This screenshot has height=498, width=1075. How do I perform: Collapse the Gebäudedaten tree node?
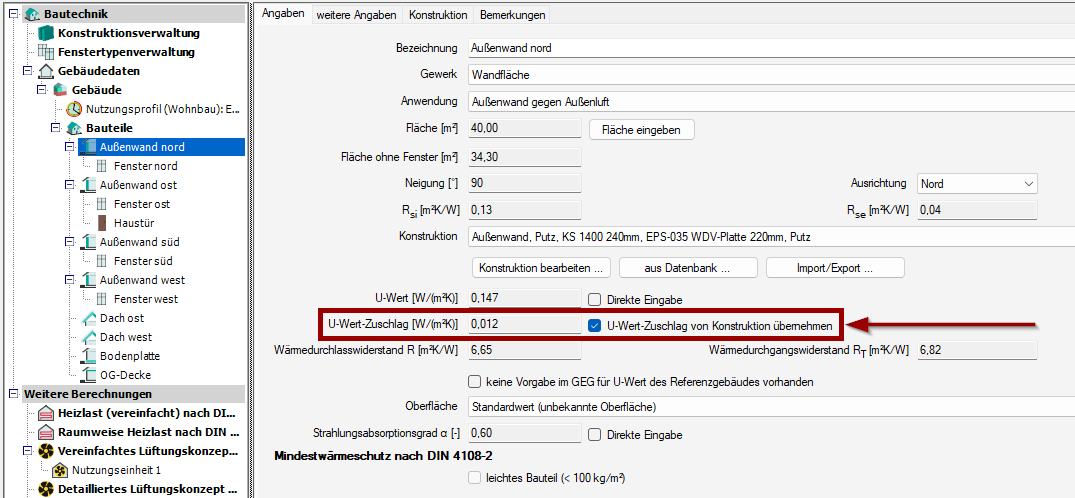[x=28, y=71]
